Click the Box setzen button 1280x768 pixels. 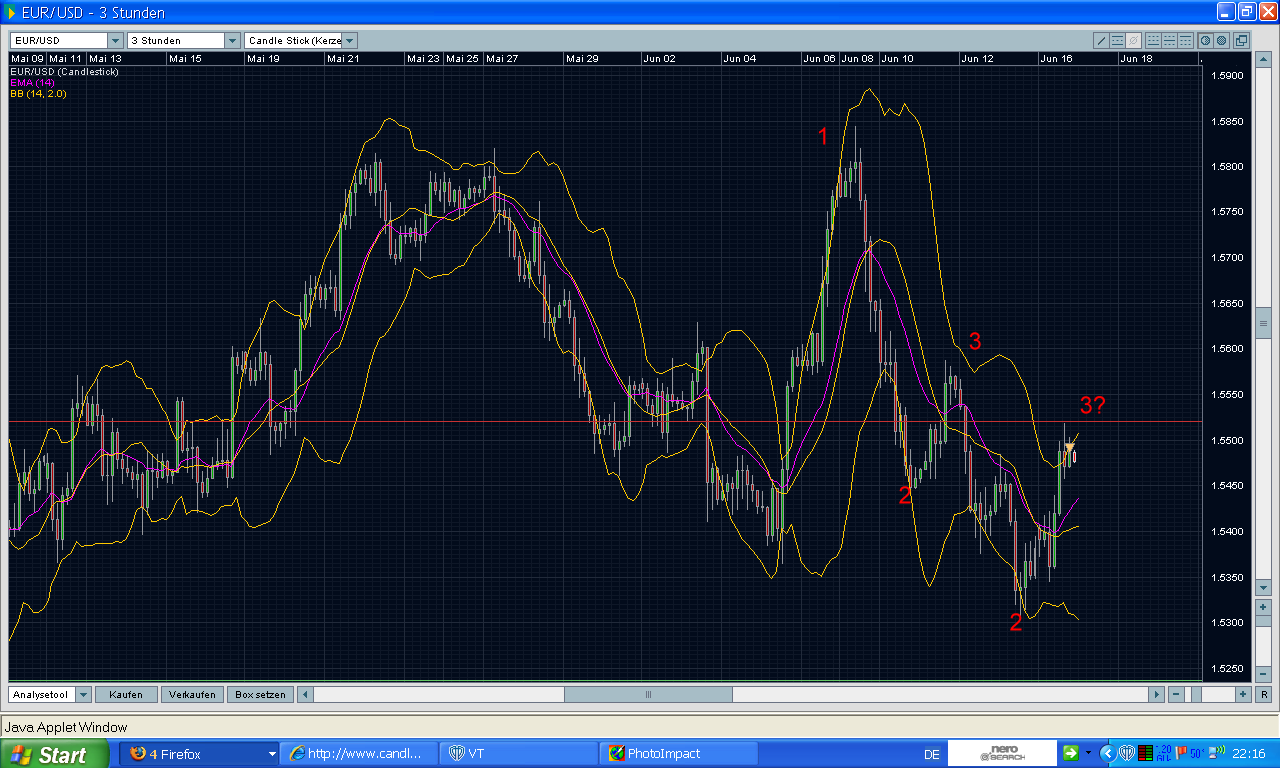coord(260,694)
